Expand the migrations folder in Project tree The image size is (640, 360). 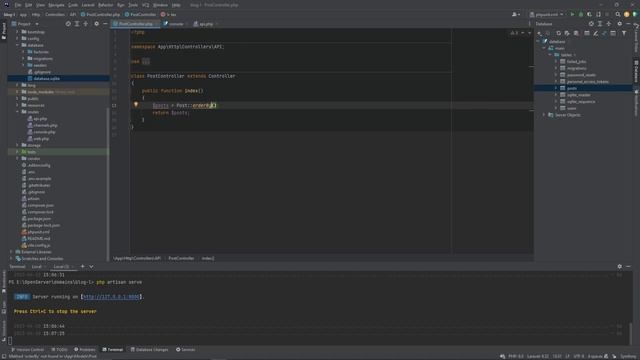coord(24,58)
